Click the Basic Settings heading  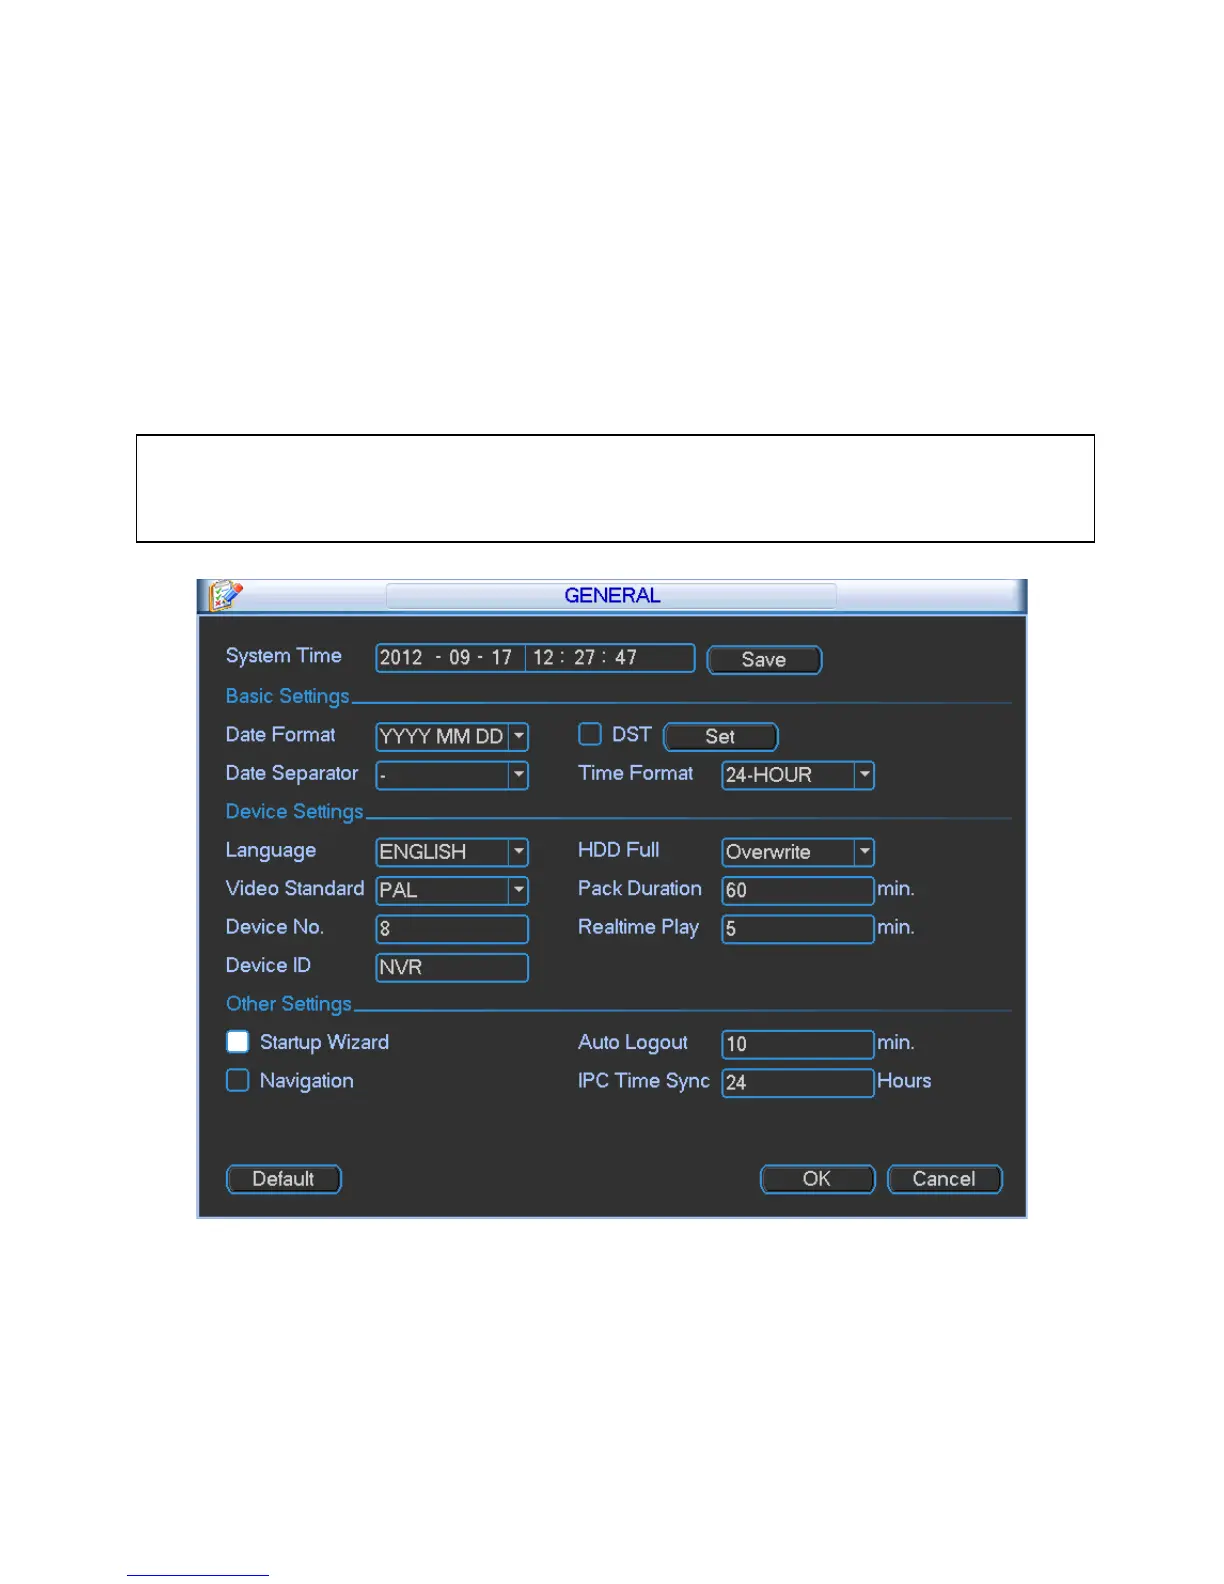[x=287, y=696]
